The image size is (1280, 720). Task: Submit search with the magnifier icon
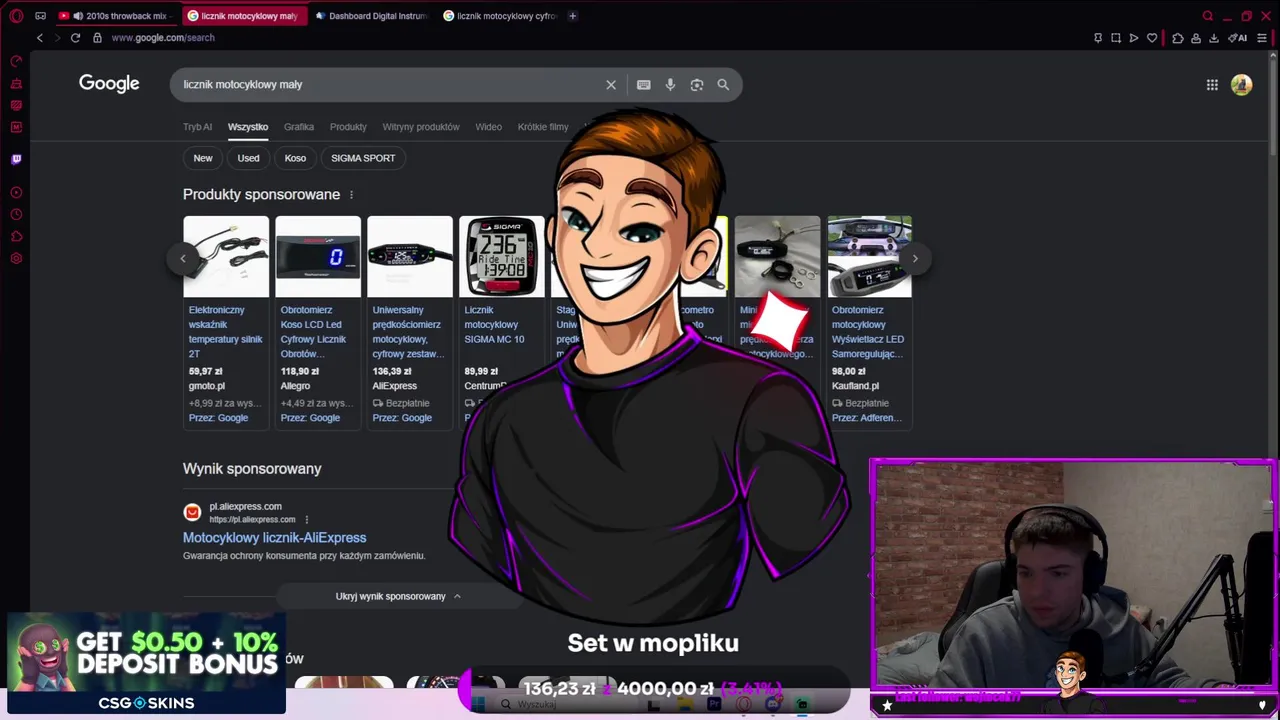tap(723, 85)
